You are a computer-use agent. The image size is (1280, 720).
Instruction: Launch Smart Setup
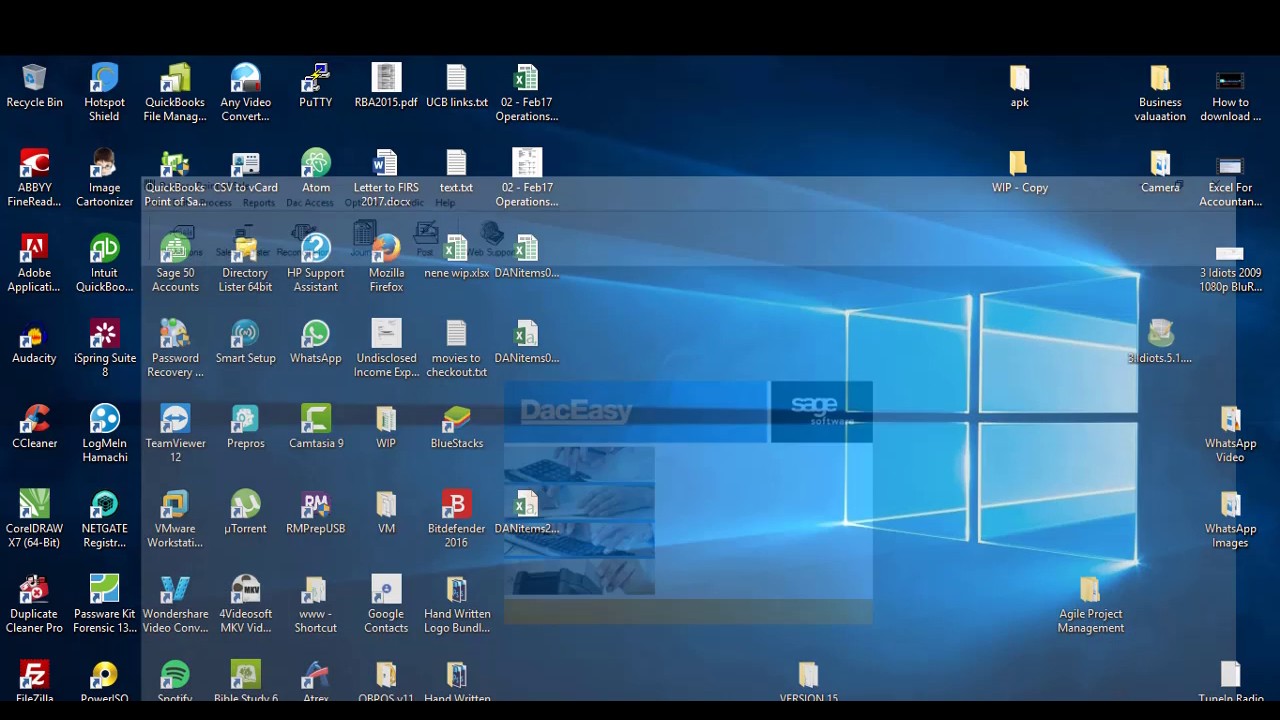click(x=245, y=342)
